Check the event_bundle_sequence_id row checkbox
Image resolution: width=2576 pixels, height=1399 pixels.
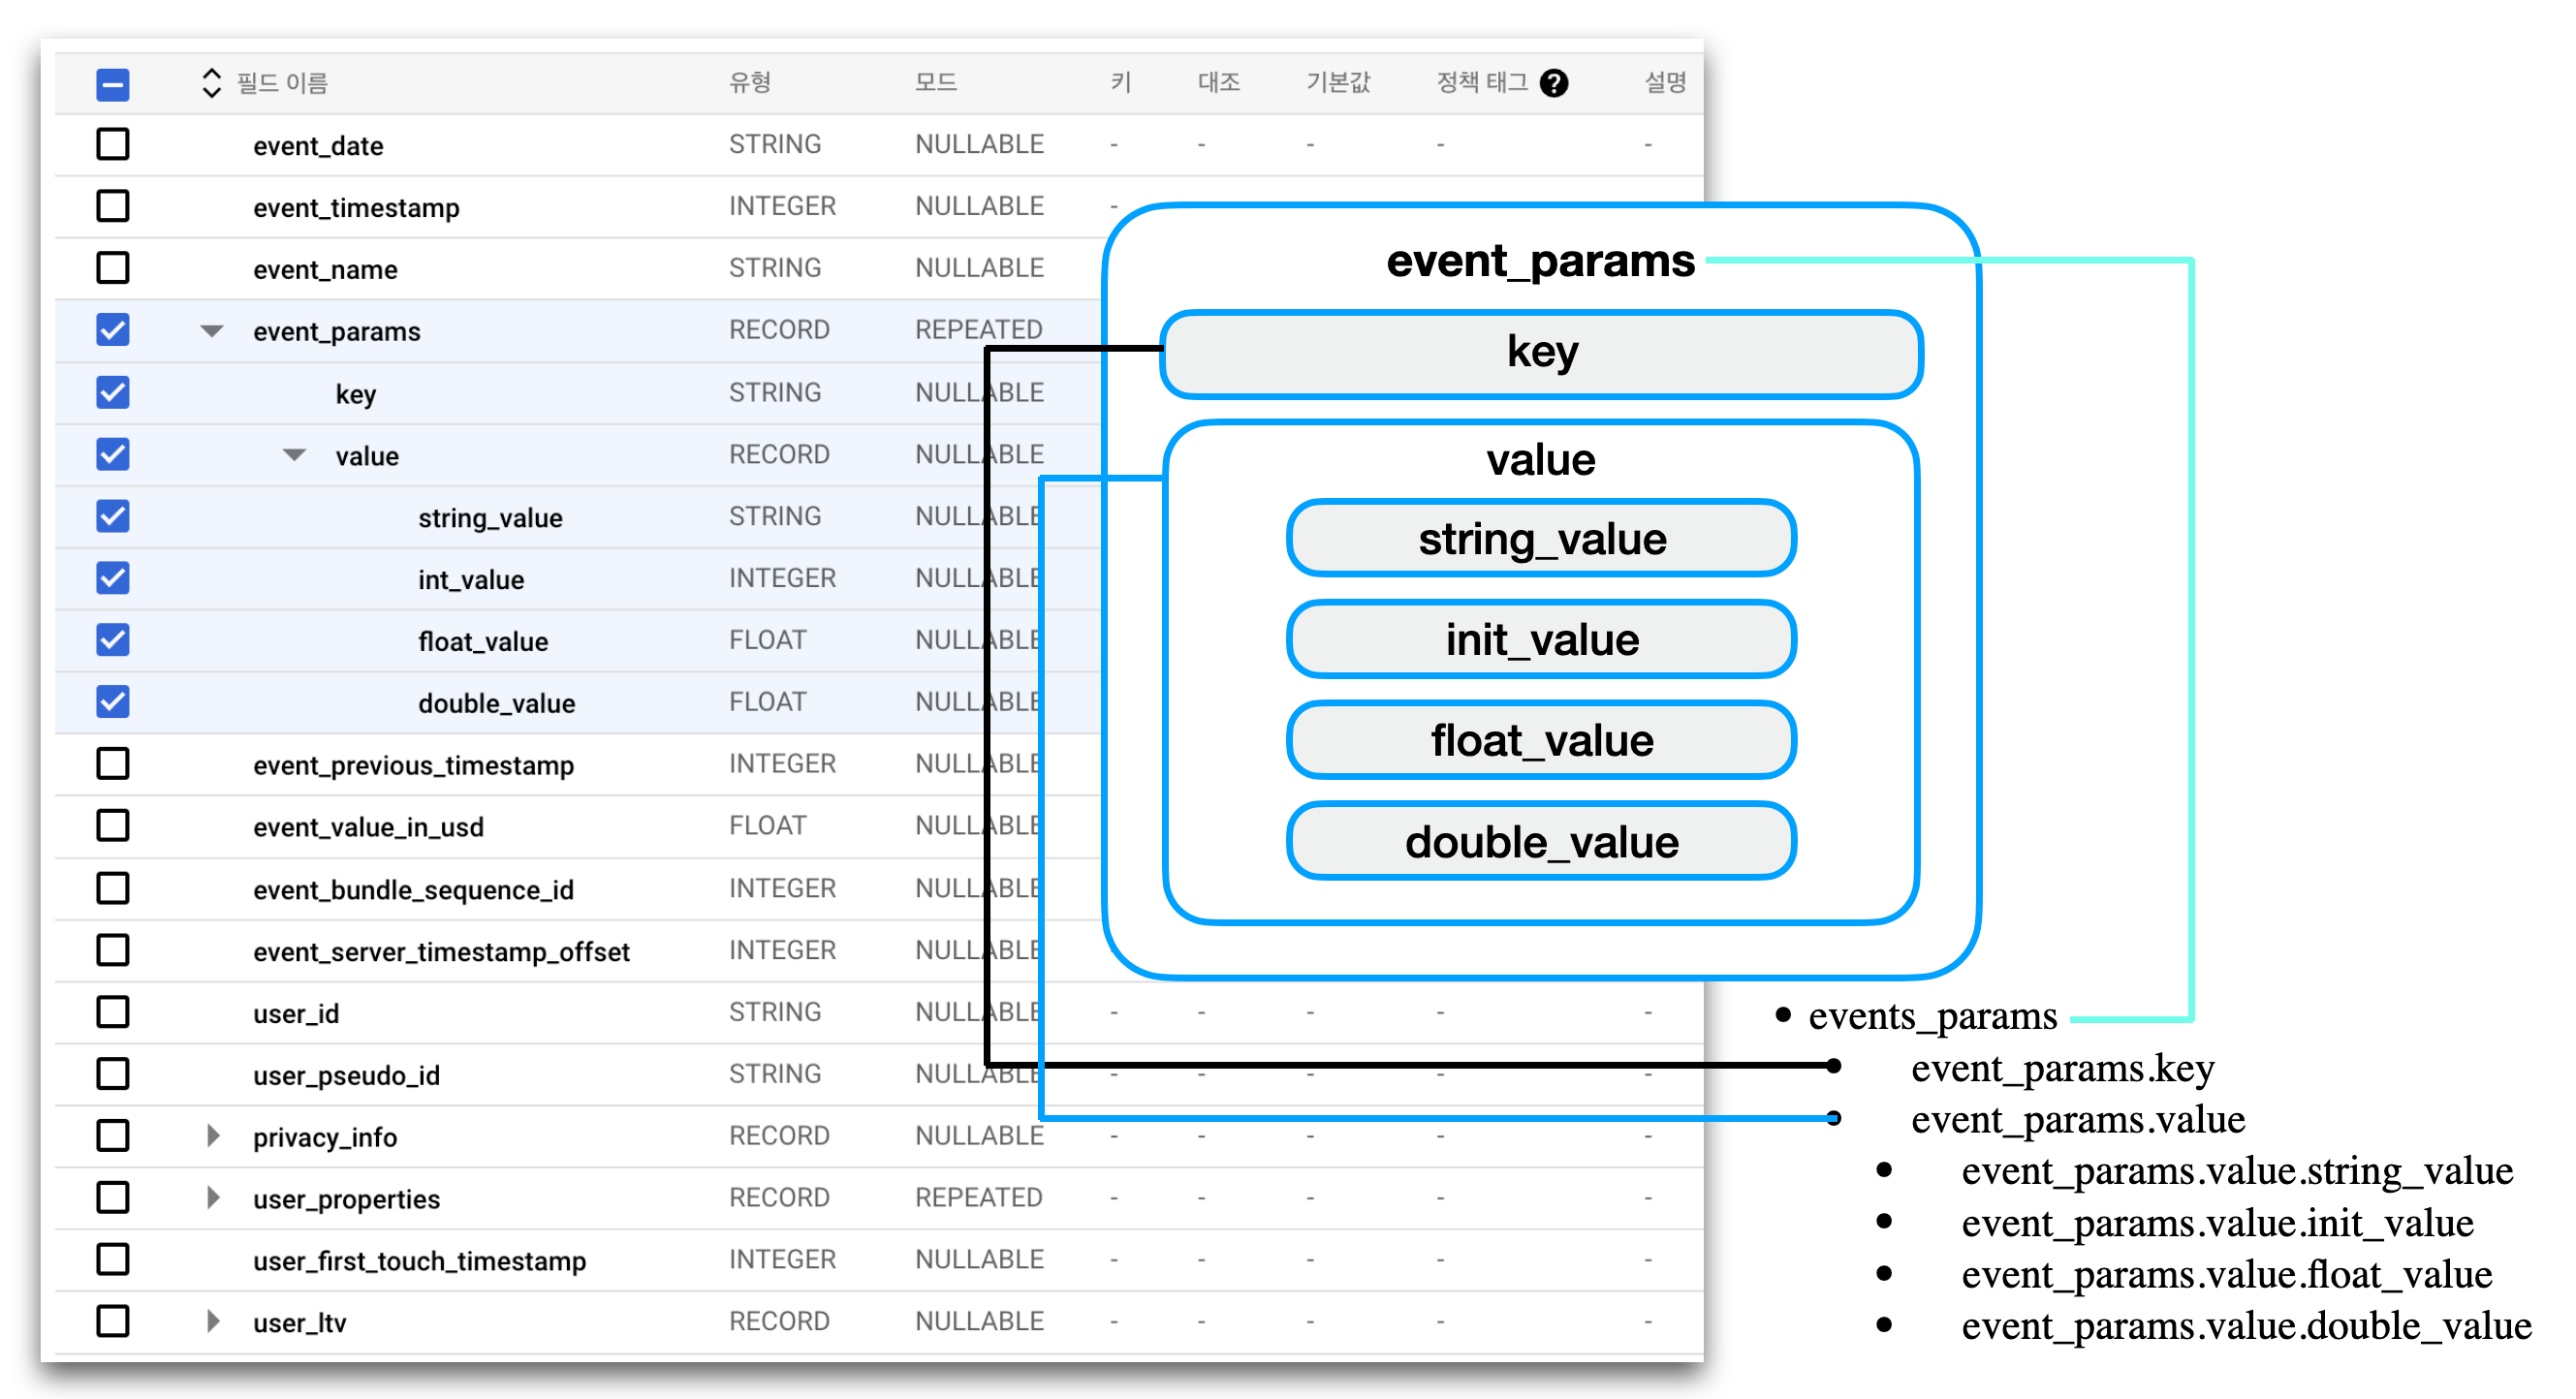point(113,888)
